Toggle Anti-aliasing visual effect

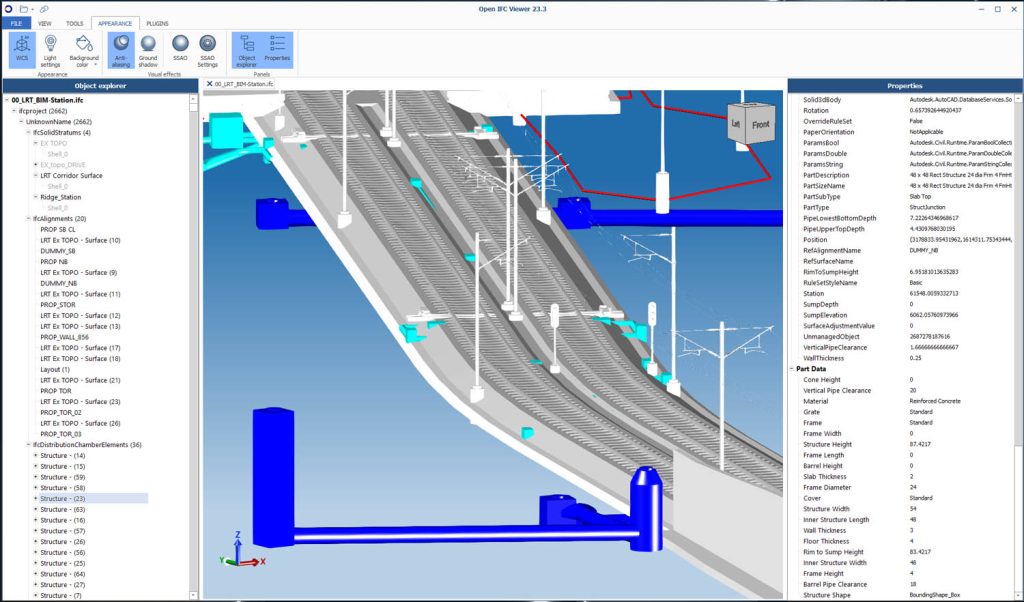pos(121,50)
